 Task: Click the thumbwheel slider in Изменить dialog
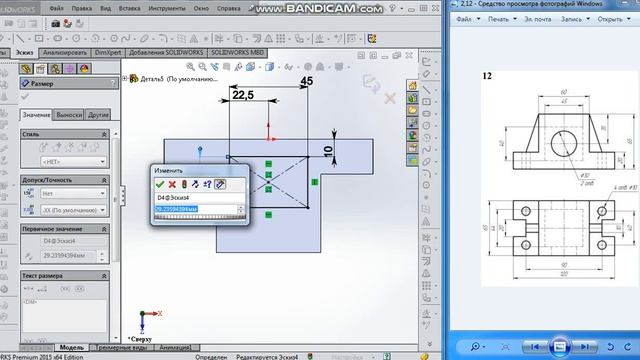[200, 218]
